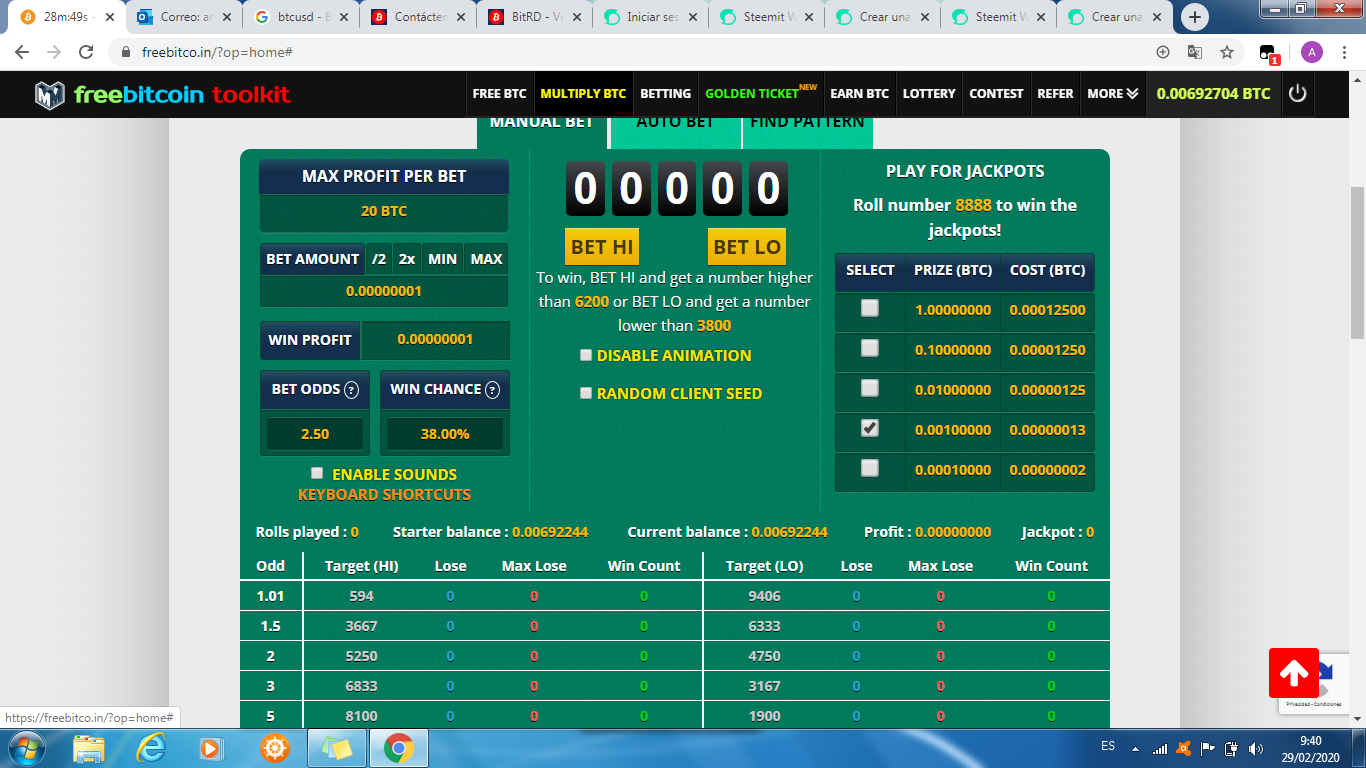Click the freebitcoin toolkit logo

[x=162, y=94]
